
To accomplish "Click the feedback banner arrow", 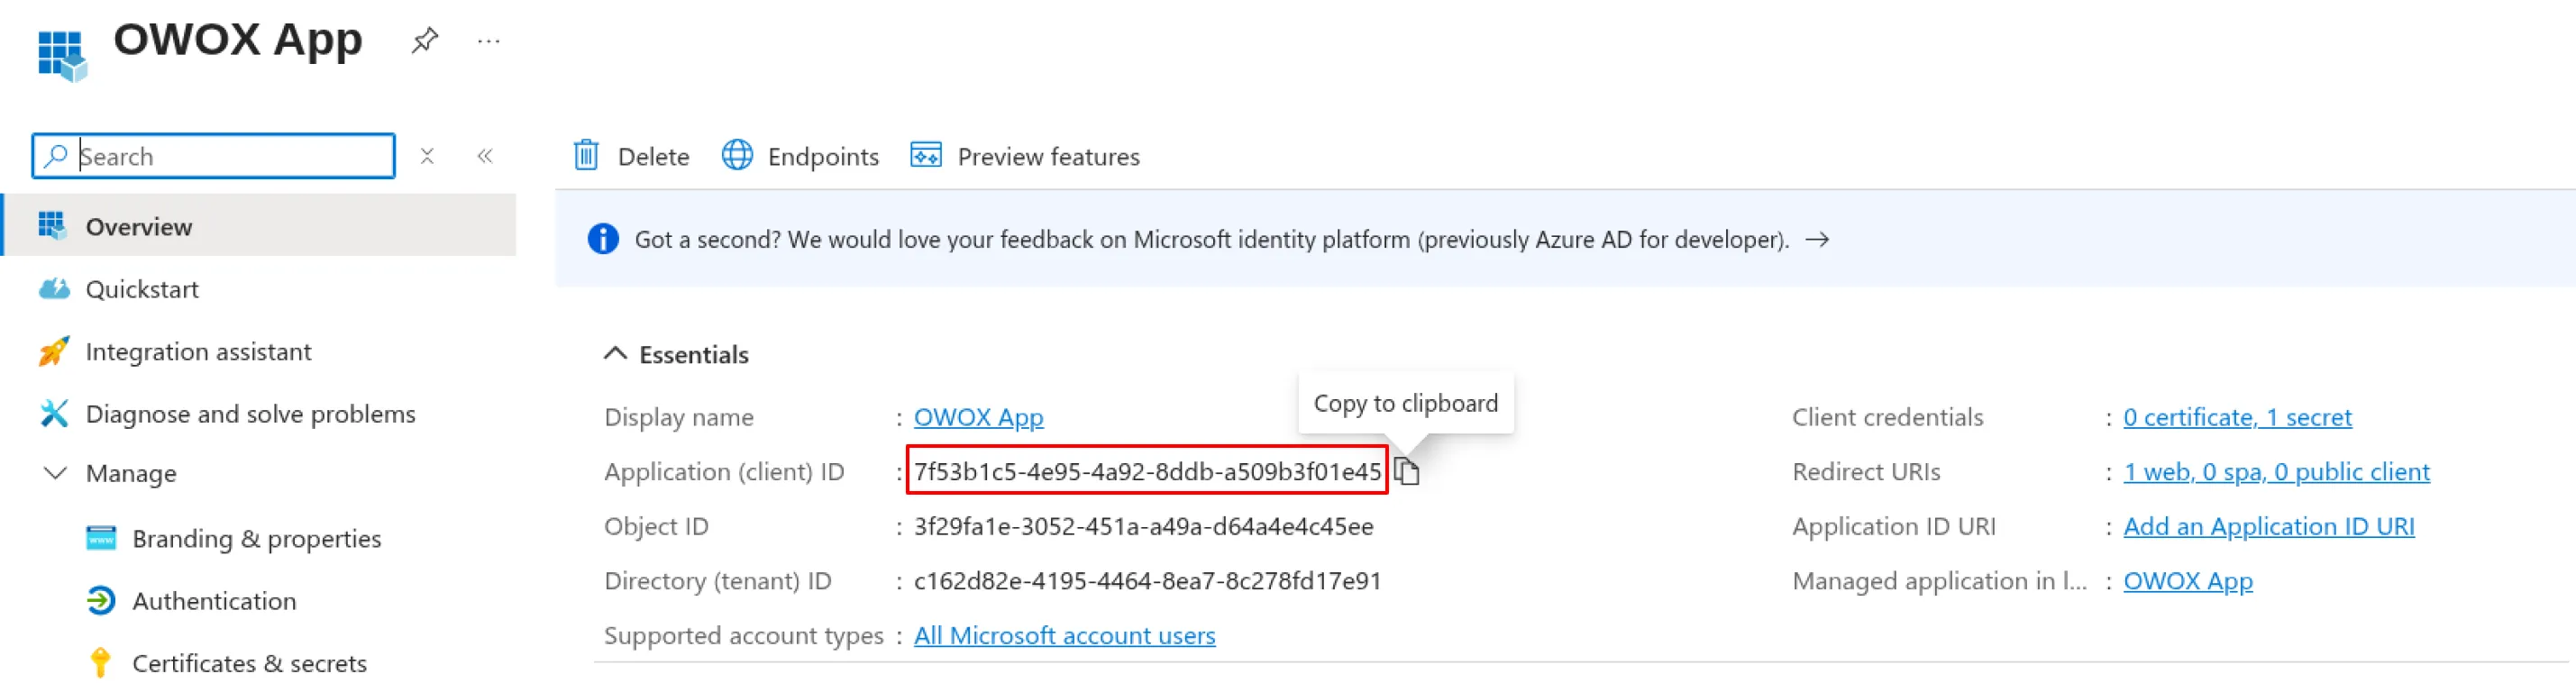I will coord(1817,240).
